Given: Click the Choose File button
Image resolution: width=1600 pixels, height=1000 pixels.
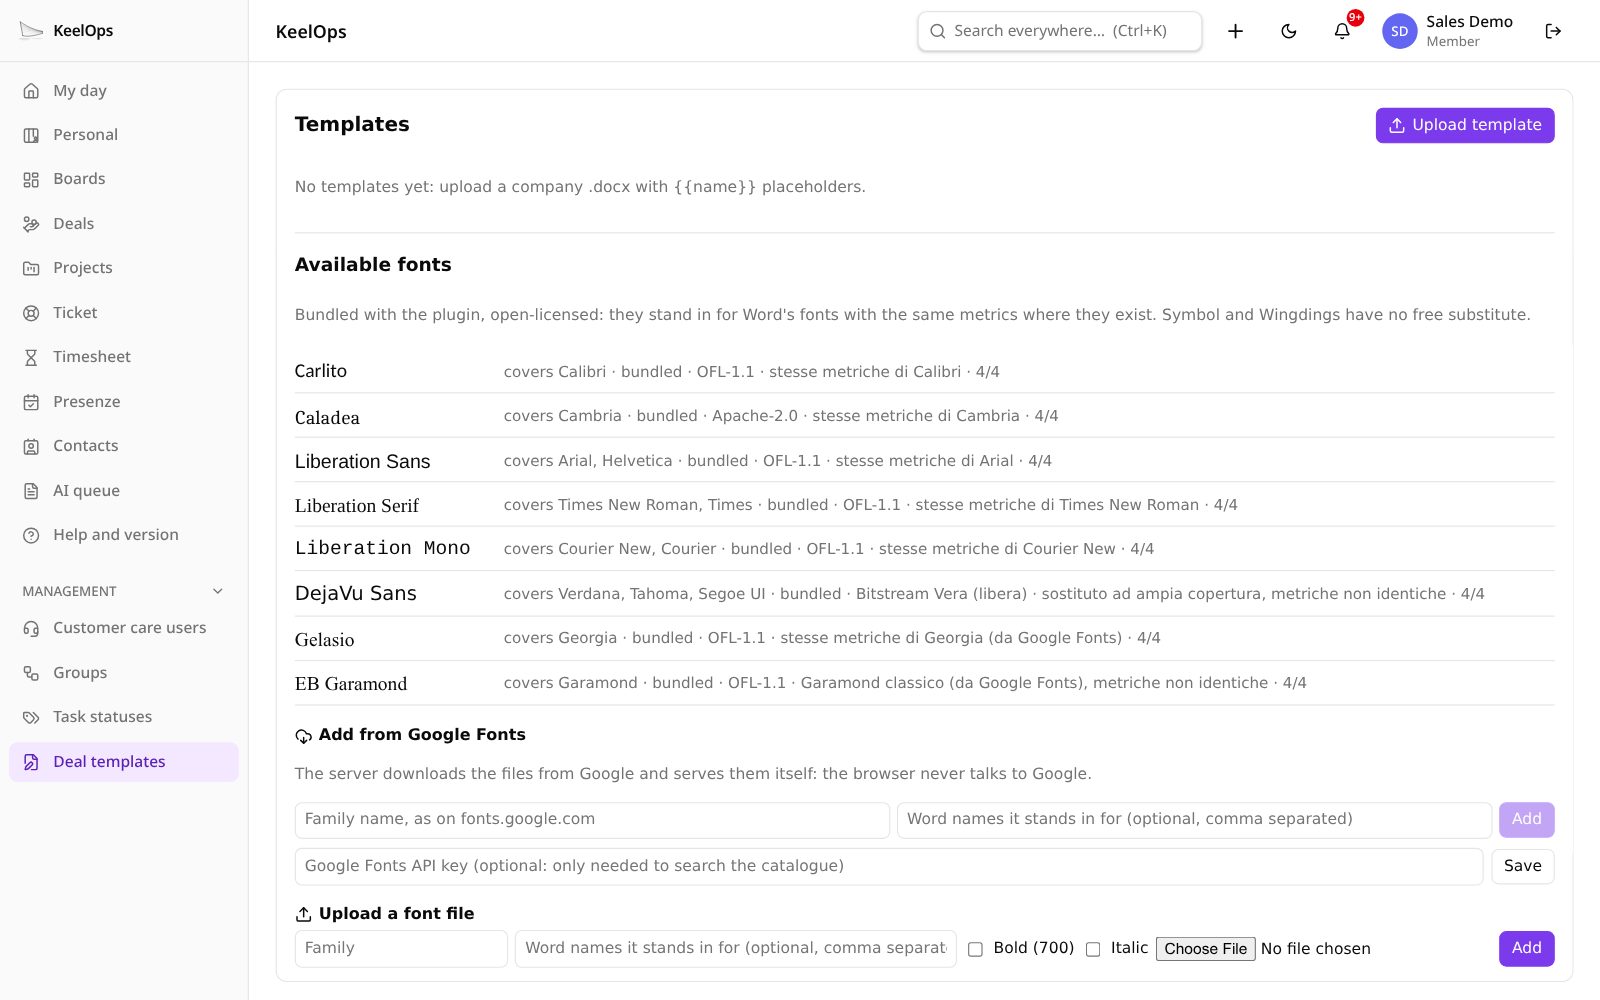Looking at the screenshot, I should (1205, 949).
